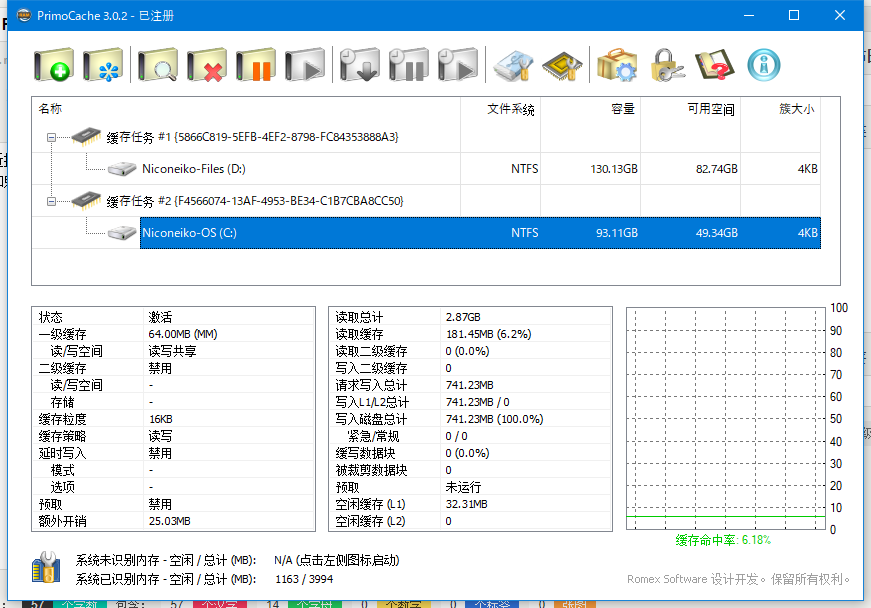Viewport: 871px width, 608px height.
Task: Click the 容量 column header
Action: pyautogui.click(x=590, y=109)
